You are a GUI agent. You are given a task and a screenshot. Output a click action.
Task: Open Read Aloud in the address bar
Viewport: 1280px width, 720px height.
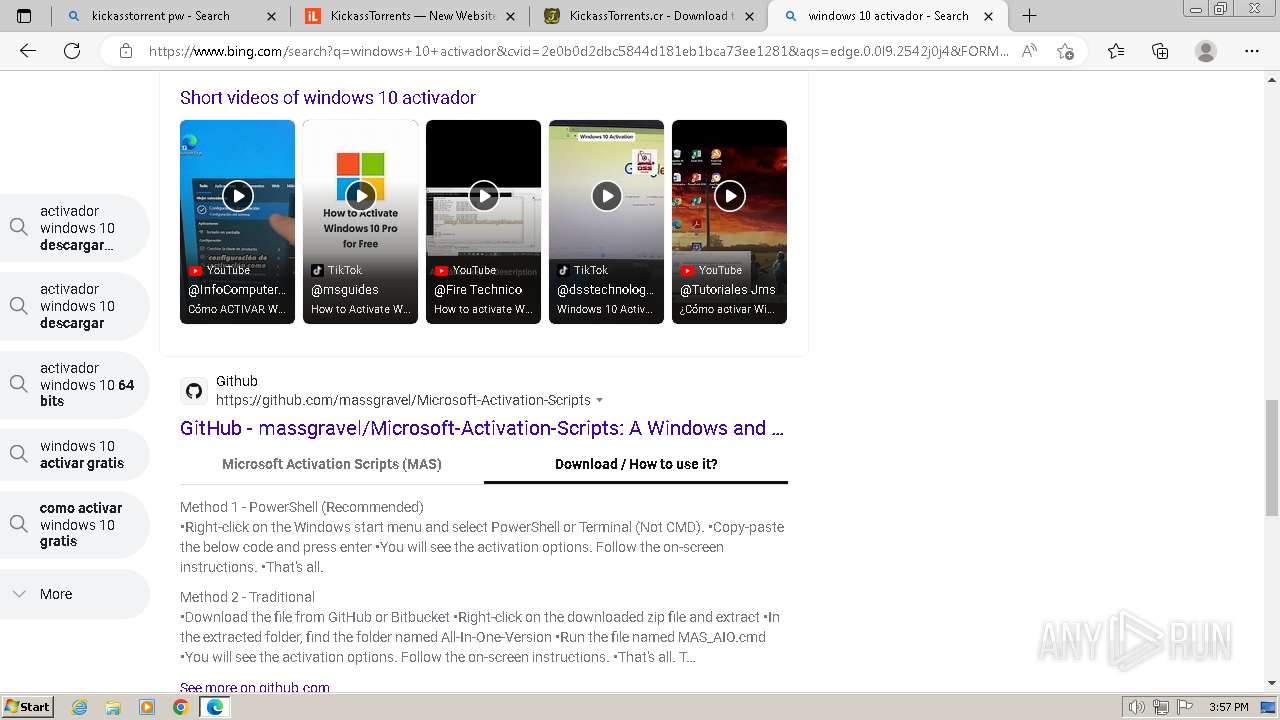click(x=1029, y=51)
